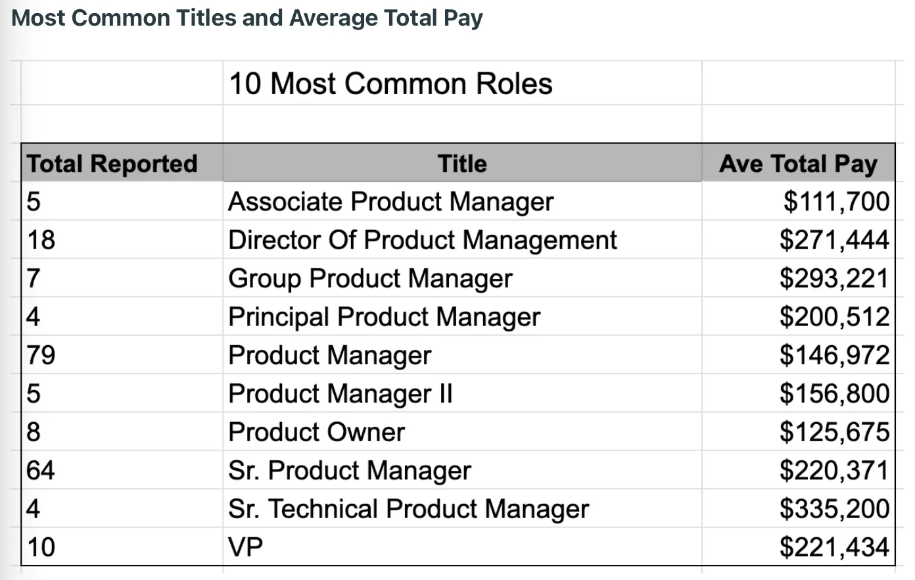
Task: Select the Sr. Technical Product Manager cell
Action: click(462, 509)
